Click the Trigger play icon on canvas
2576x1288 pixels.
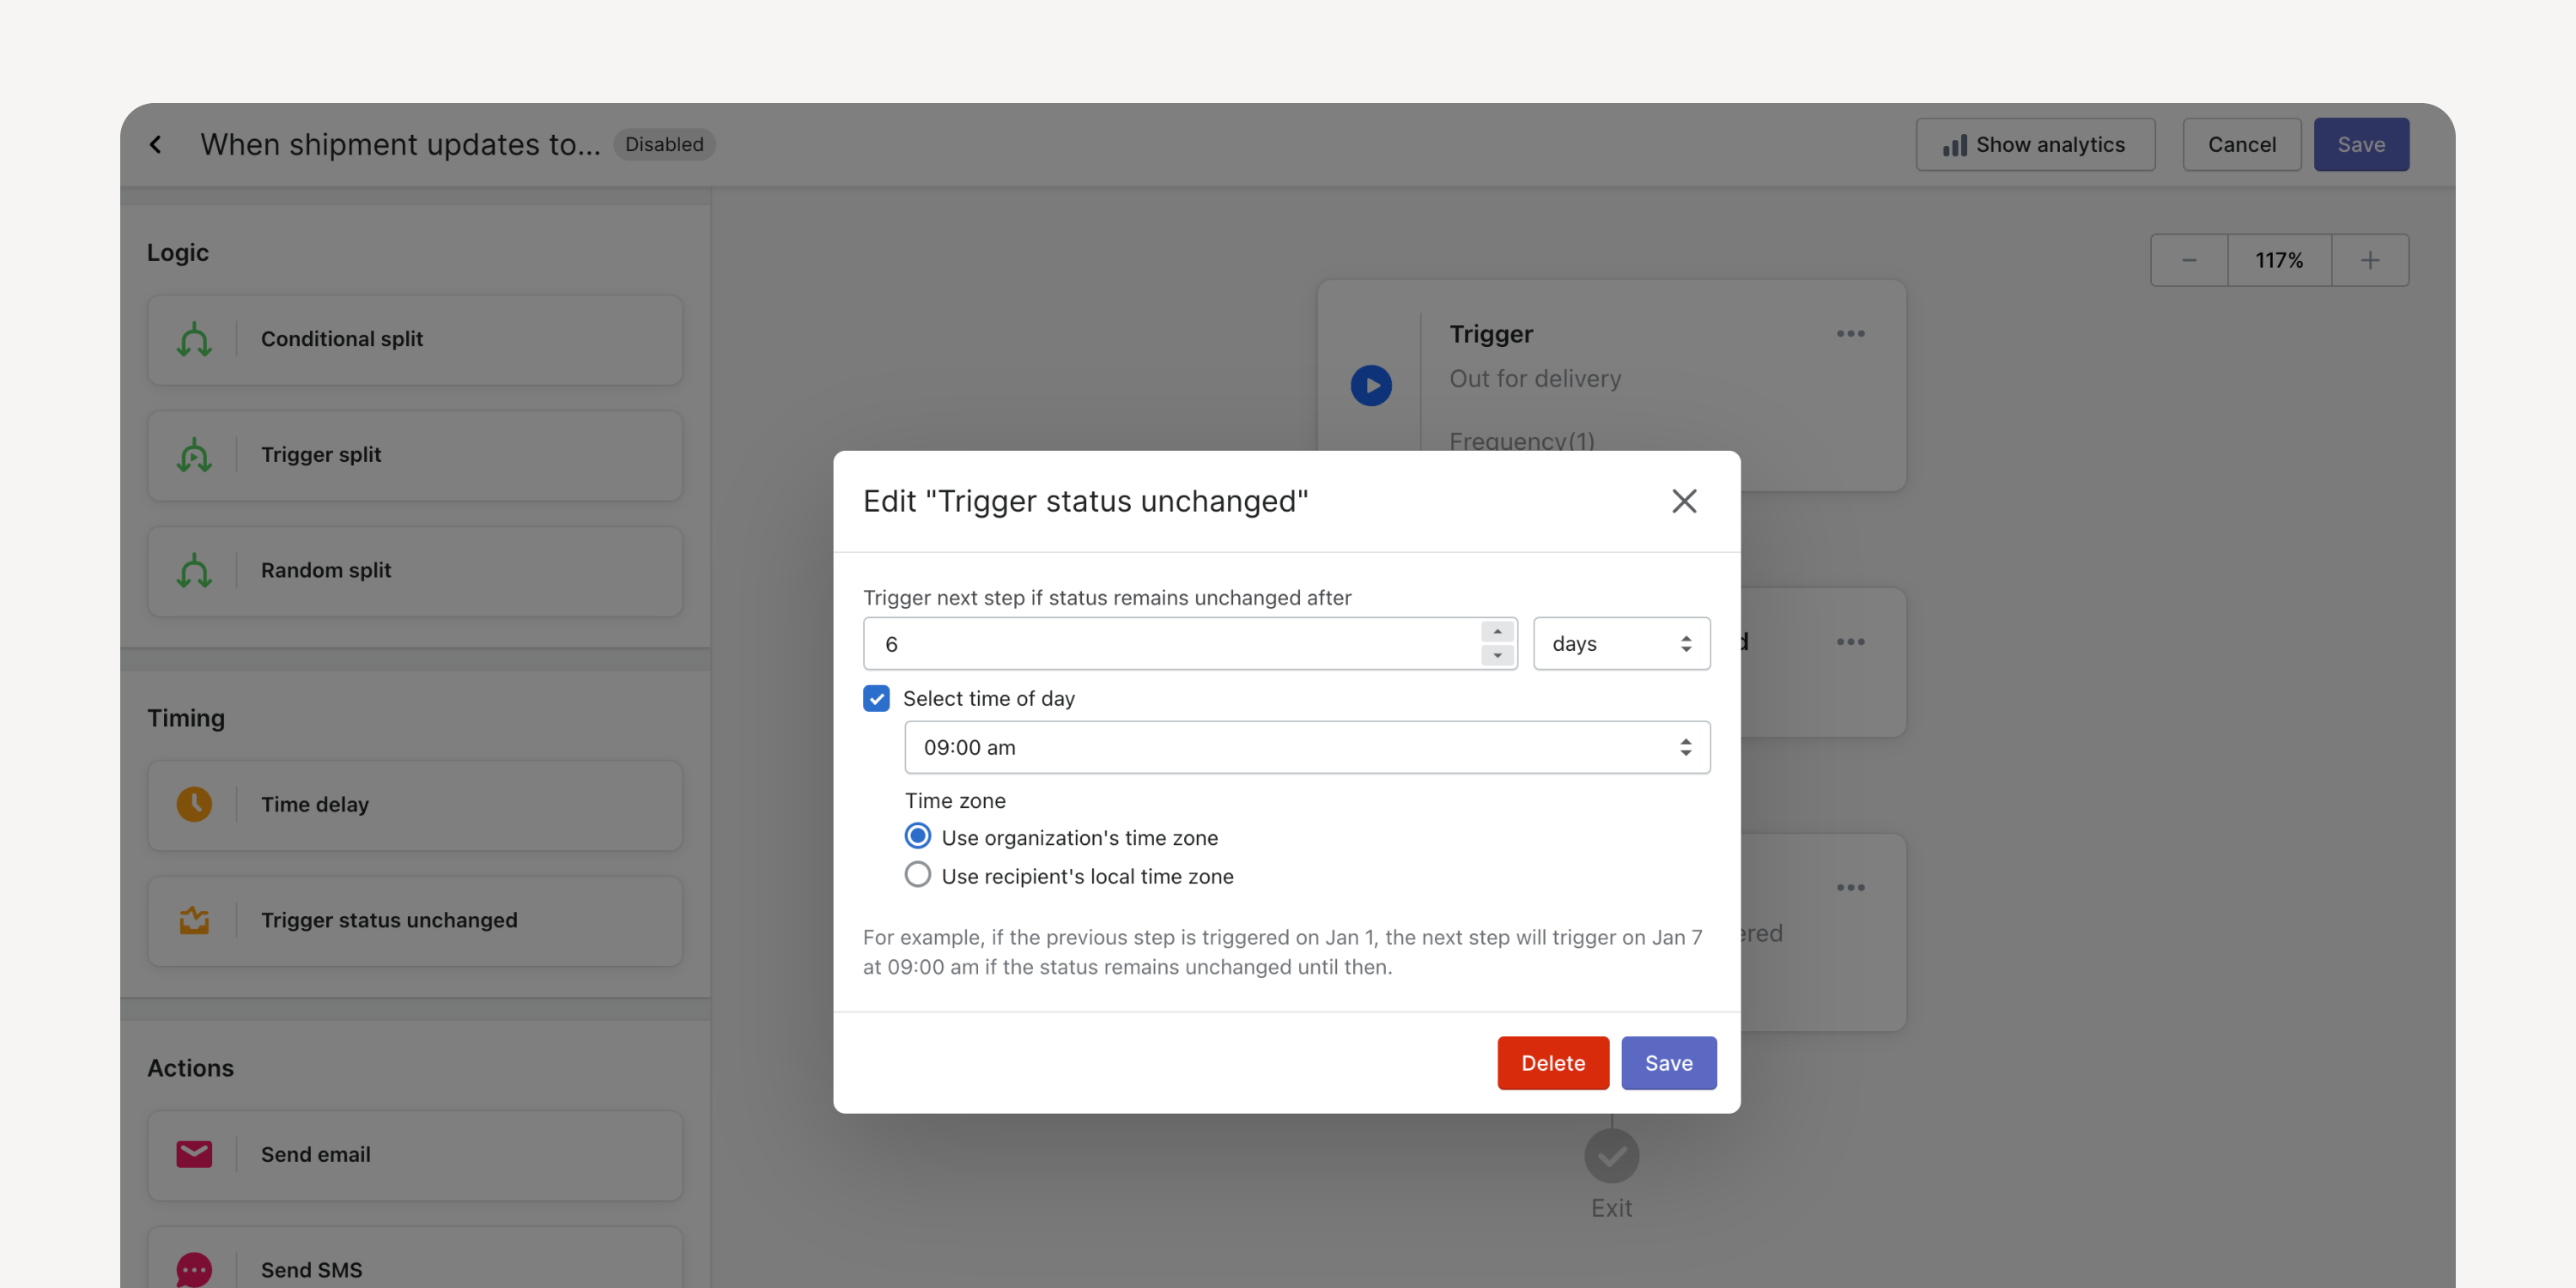1371,386
